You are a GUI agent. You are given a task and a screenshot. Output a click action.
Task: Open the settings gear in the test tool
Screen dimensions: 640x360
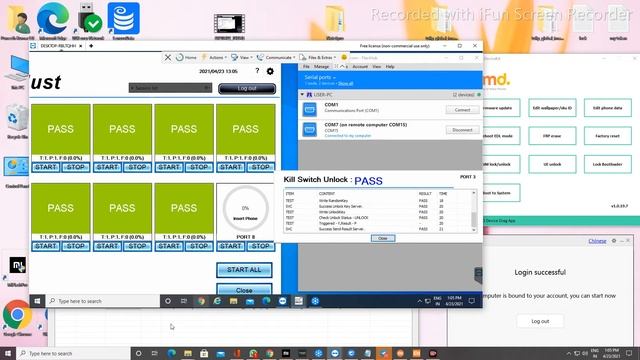pyautogui.click(x=270, y=71)
